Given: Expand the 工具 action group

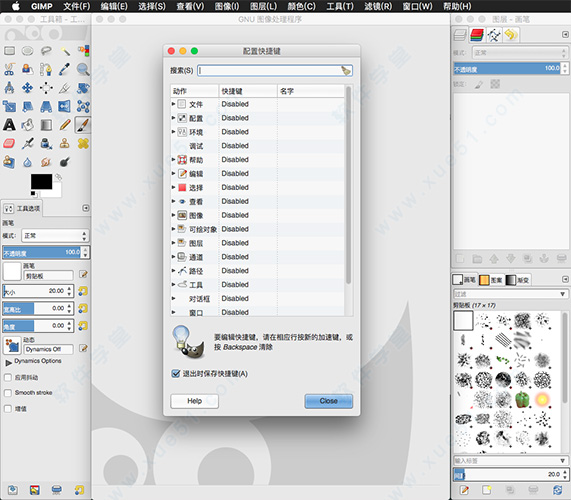Looking at the screenshot, I should click(174, 284).
